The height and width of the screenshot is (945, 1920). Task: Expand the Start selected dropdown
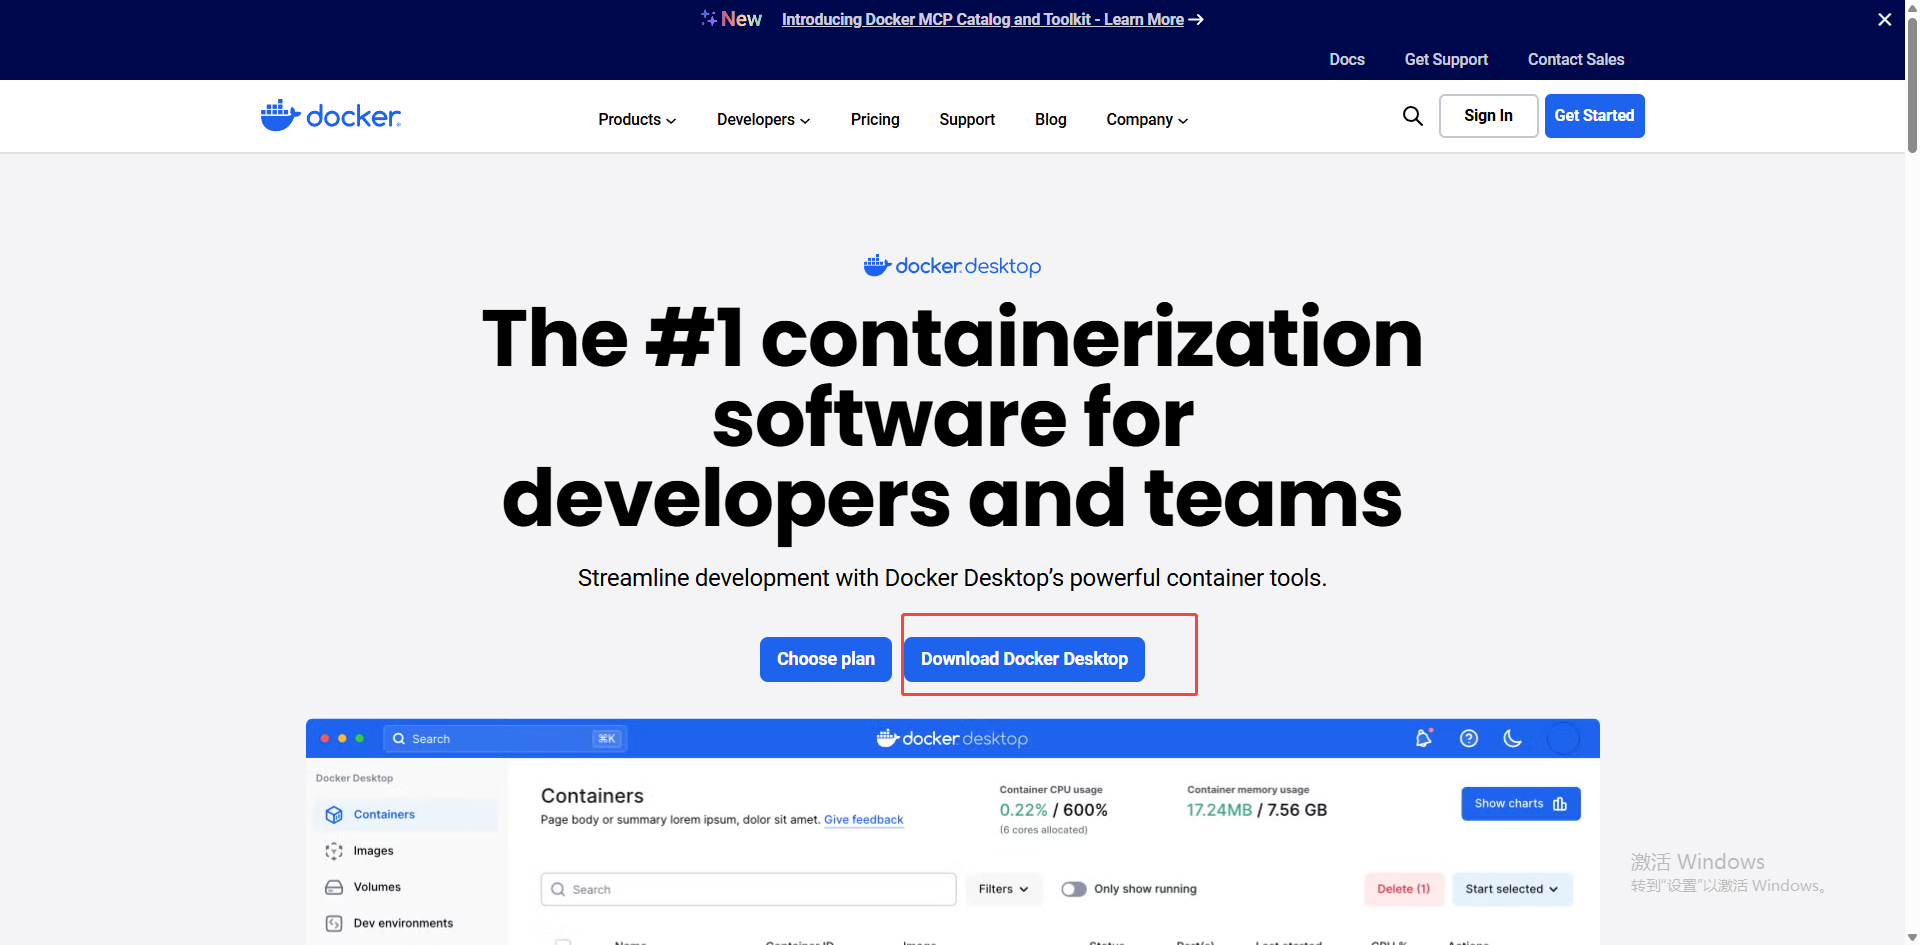pos(1512,889)
